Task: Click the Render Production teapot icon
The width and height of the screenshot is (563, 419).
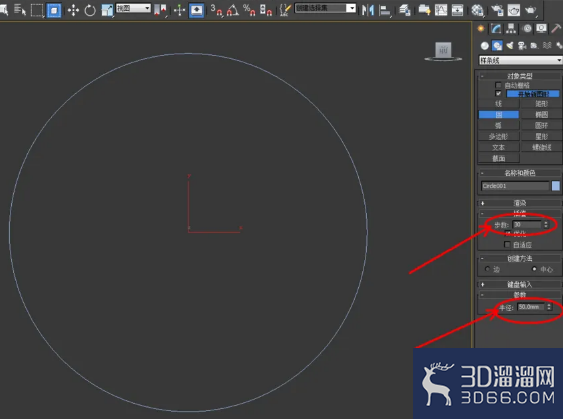Action: tap(531, 10)
